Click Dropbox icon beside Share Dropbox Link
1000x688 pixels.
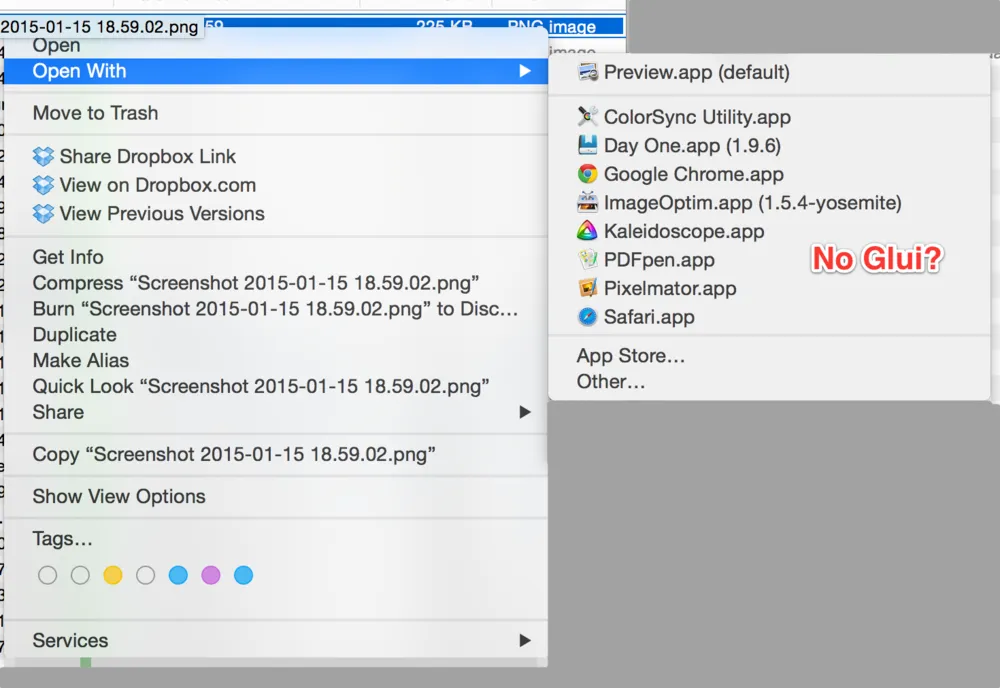click(x=43, y=157)
